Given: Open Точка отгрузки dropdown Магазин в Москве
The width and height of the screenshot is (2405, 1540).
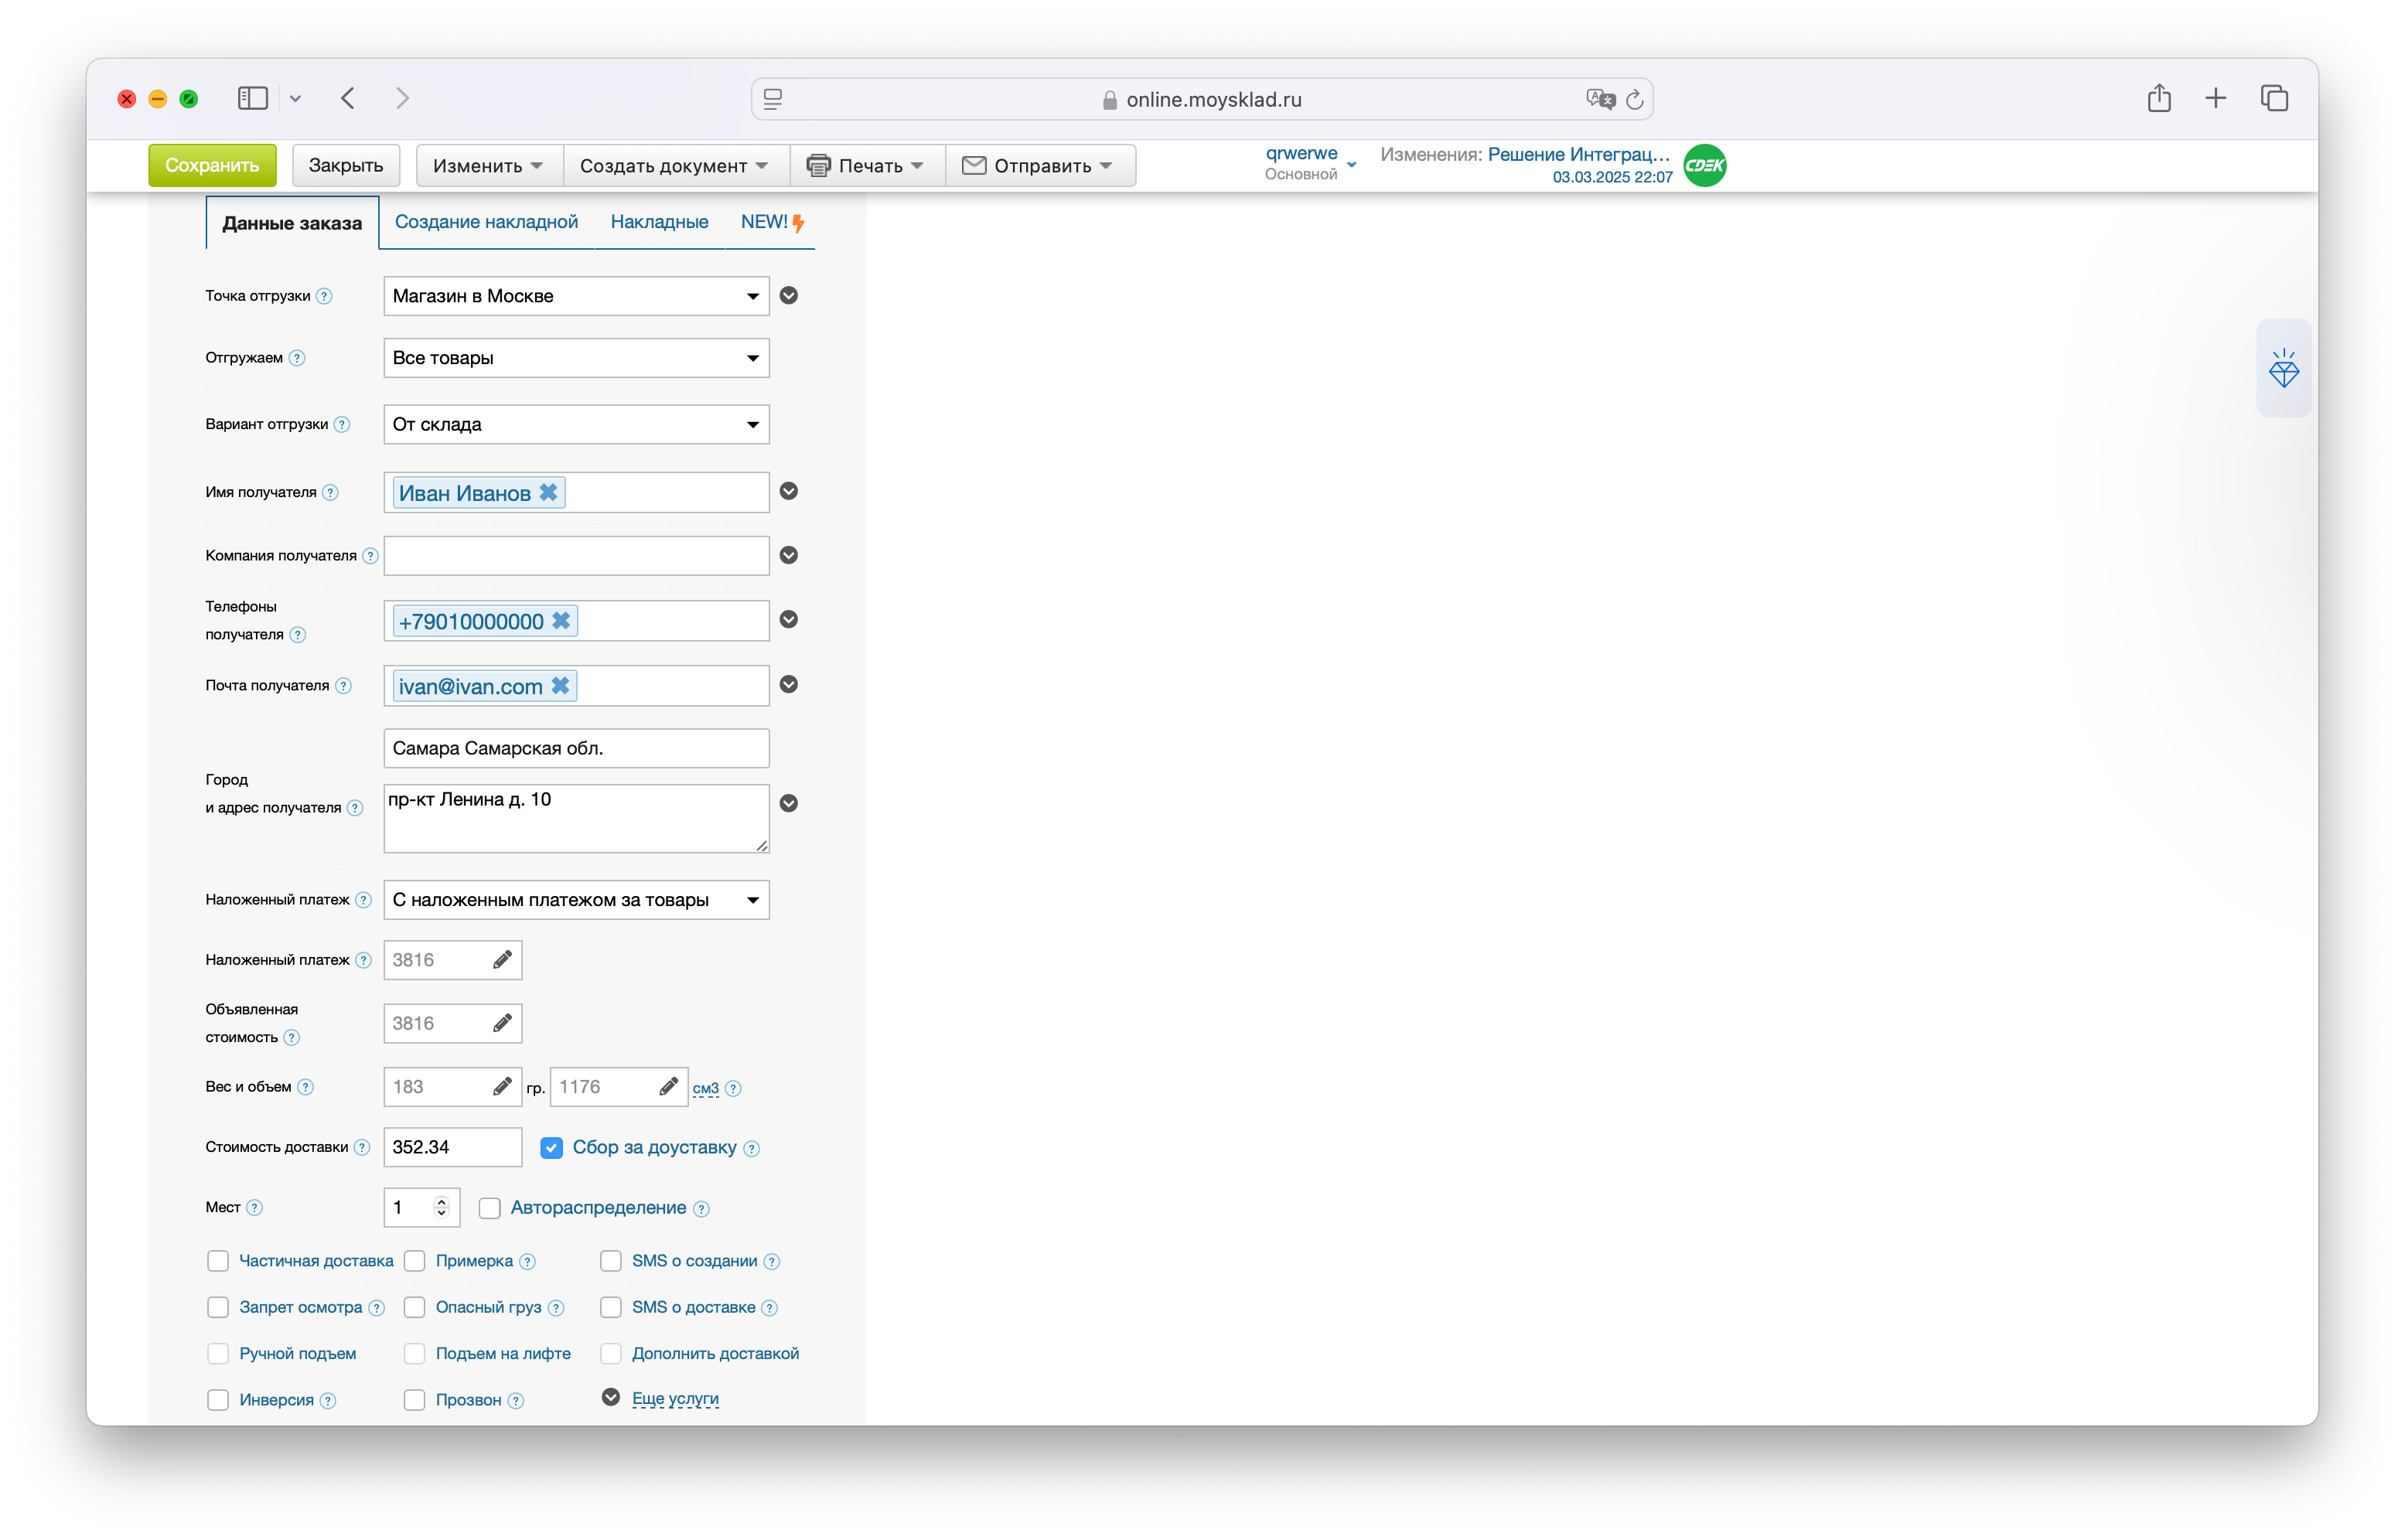Looking at the screenshot, I should [x=575, y=296].
